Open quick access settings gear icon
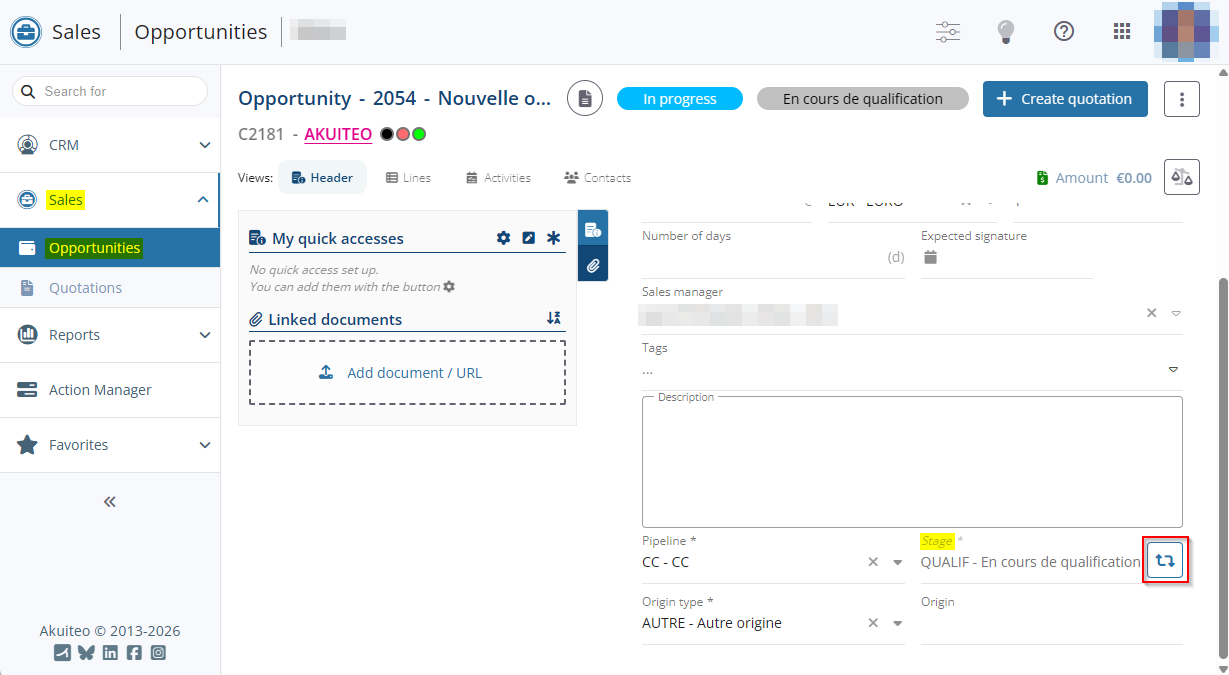Screen dimensions: 1229x675 (x=504, y=238)
